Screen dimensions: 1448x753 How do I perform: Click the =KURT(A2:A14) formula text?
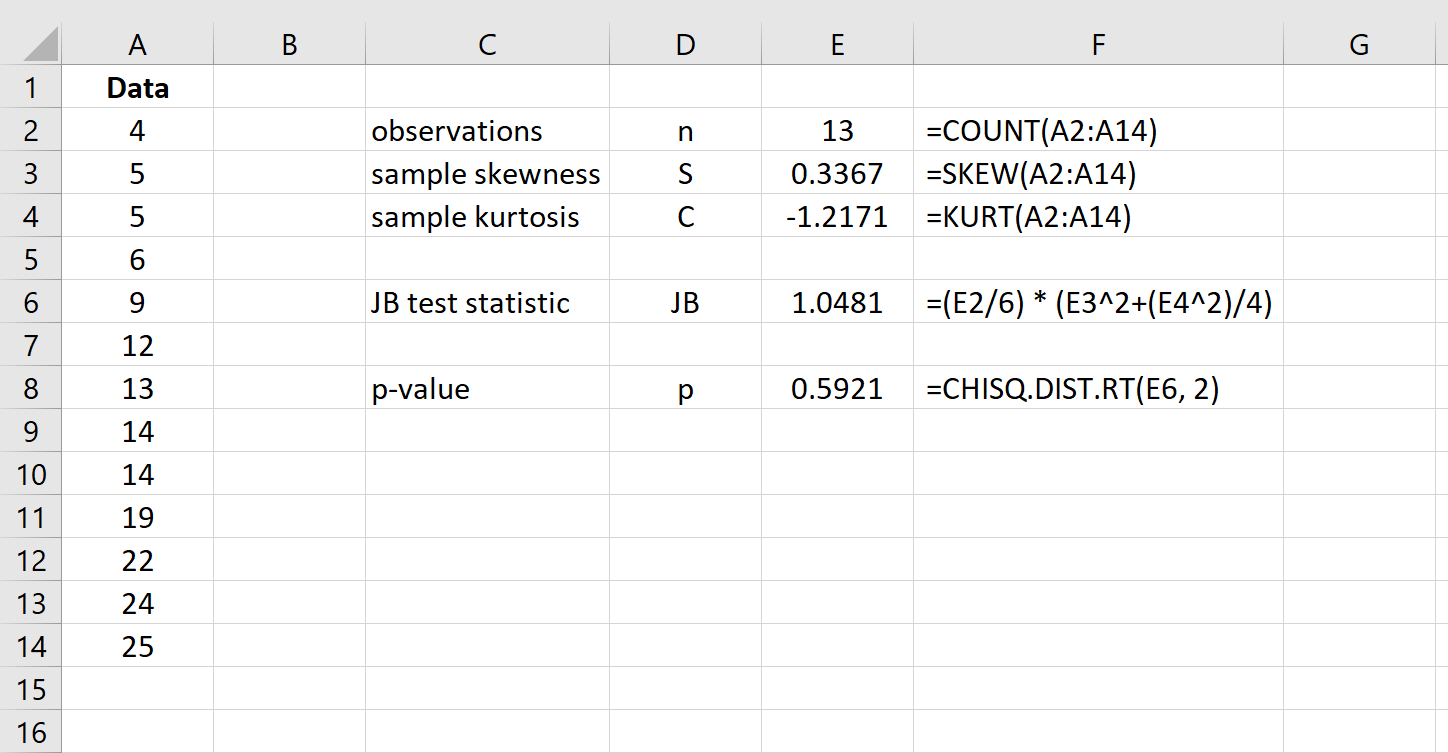(1029, 217)
